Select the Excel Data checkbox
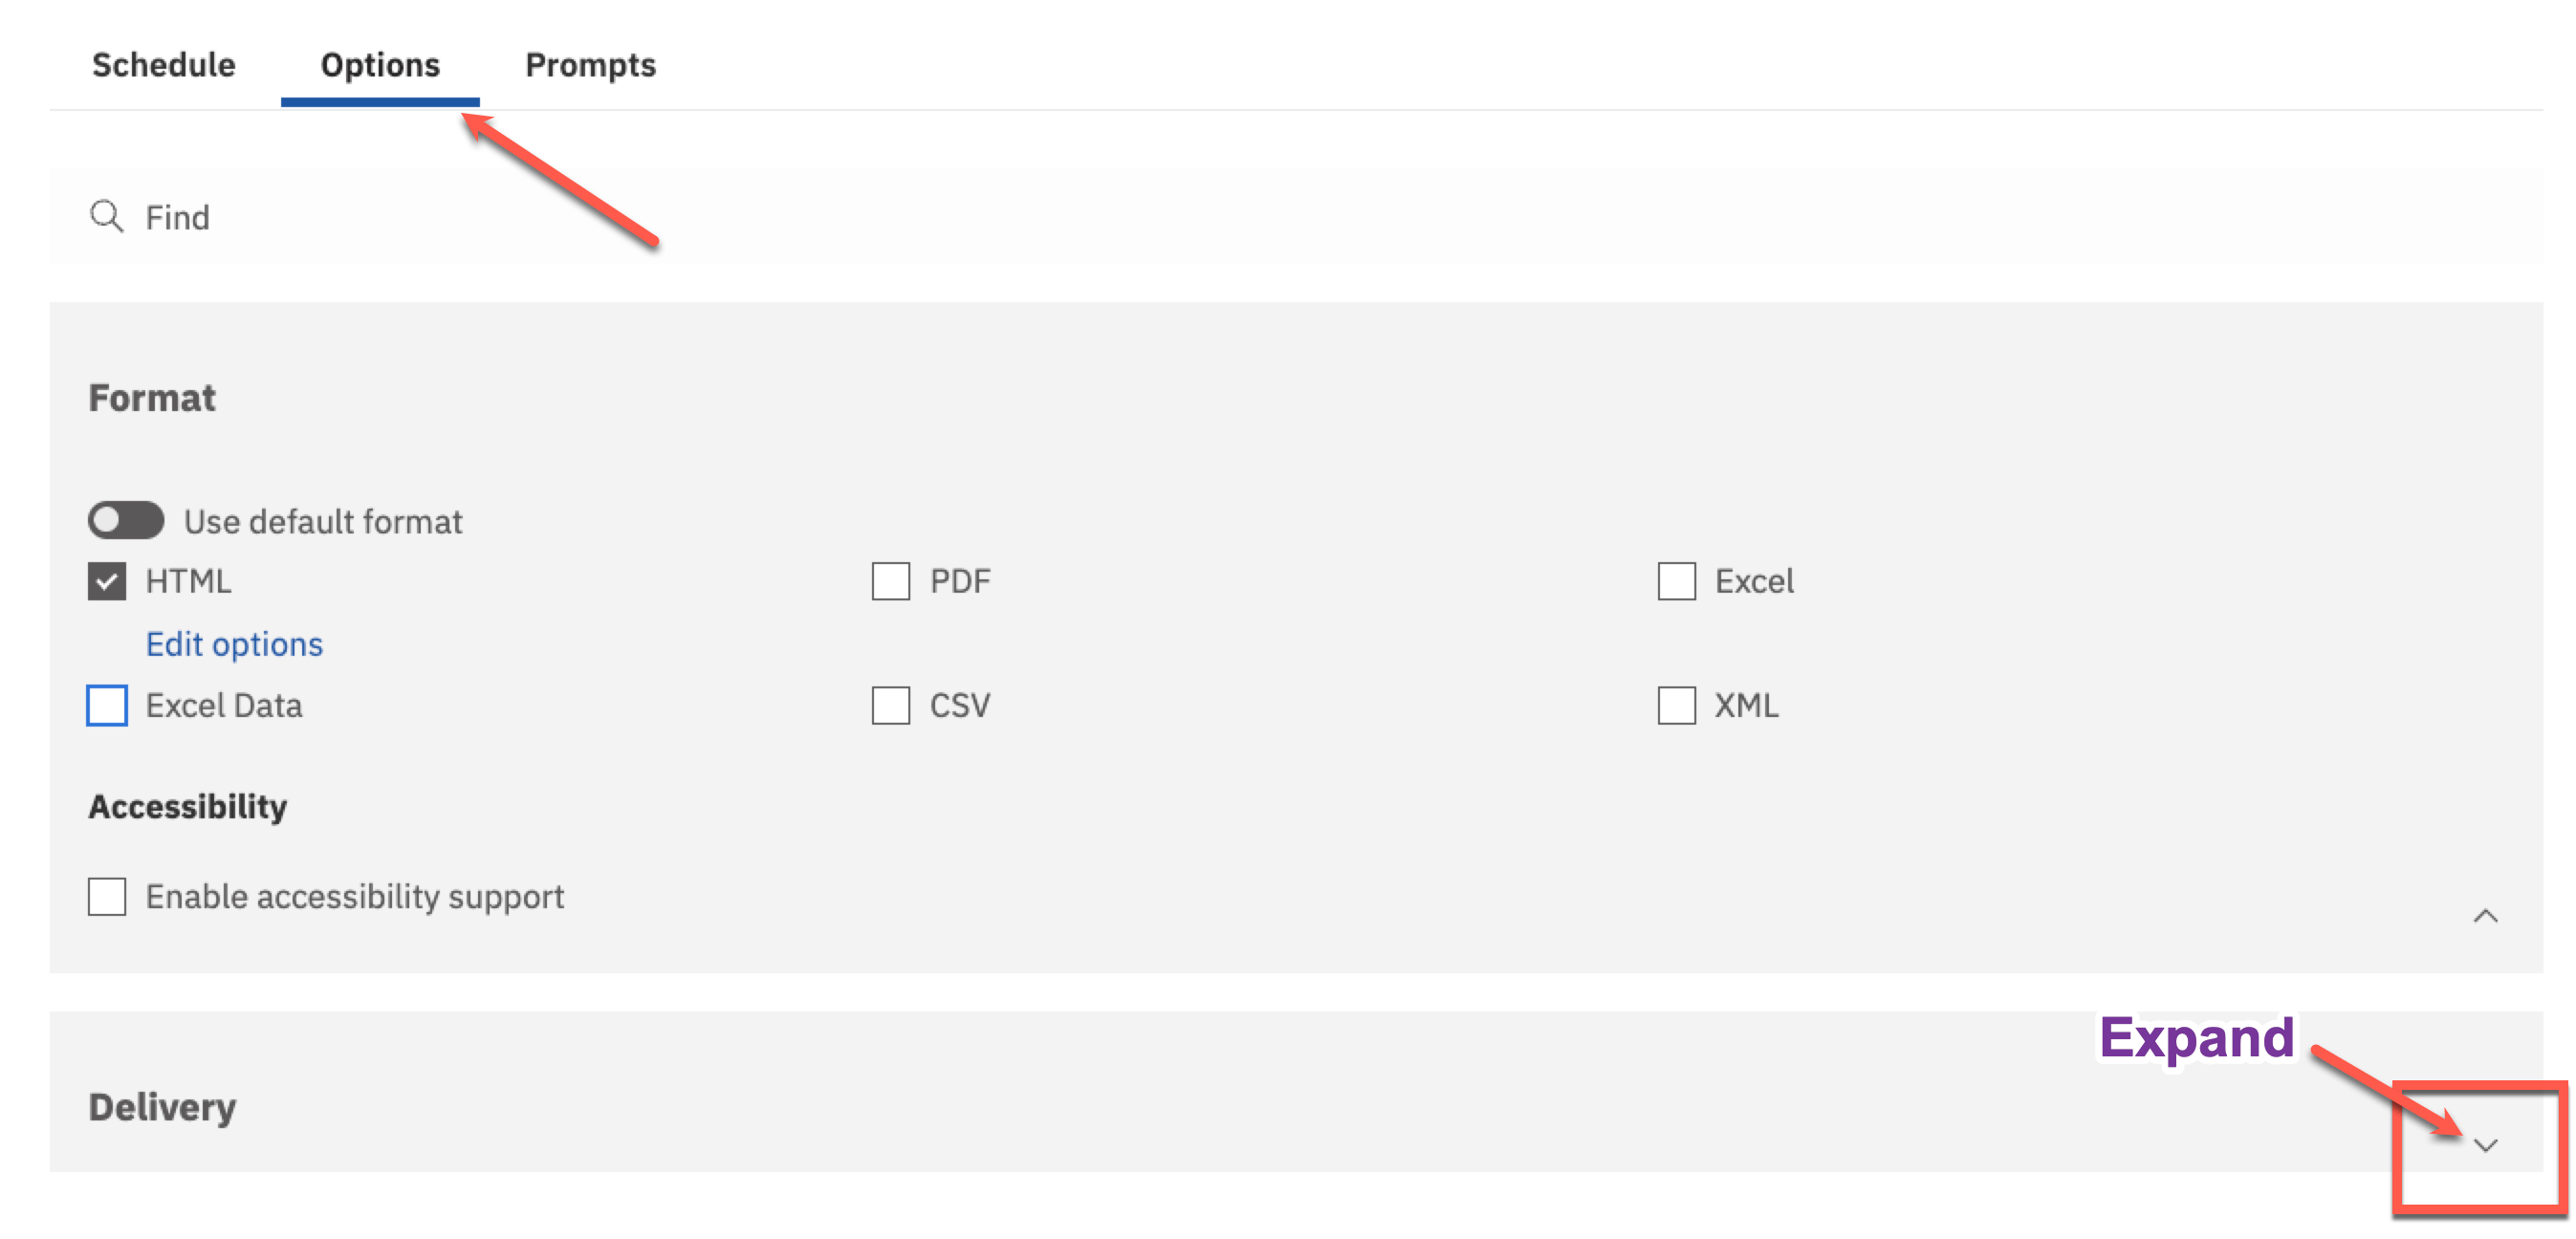 (107, 705)
